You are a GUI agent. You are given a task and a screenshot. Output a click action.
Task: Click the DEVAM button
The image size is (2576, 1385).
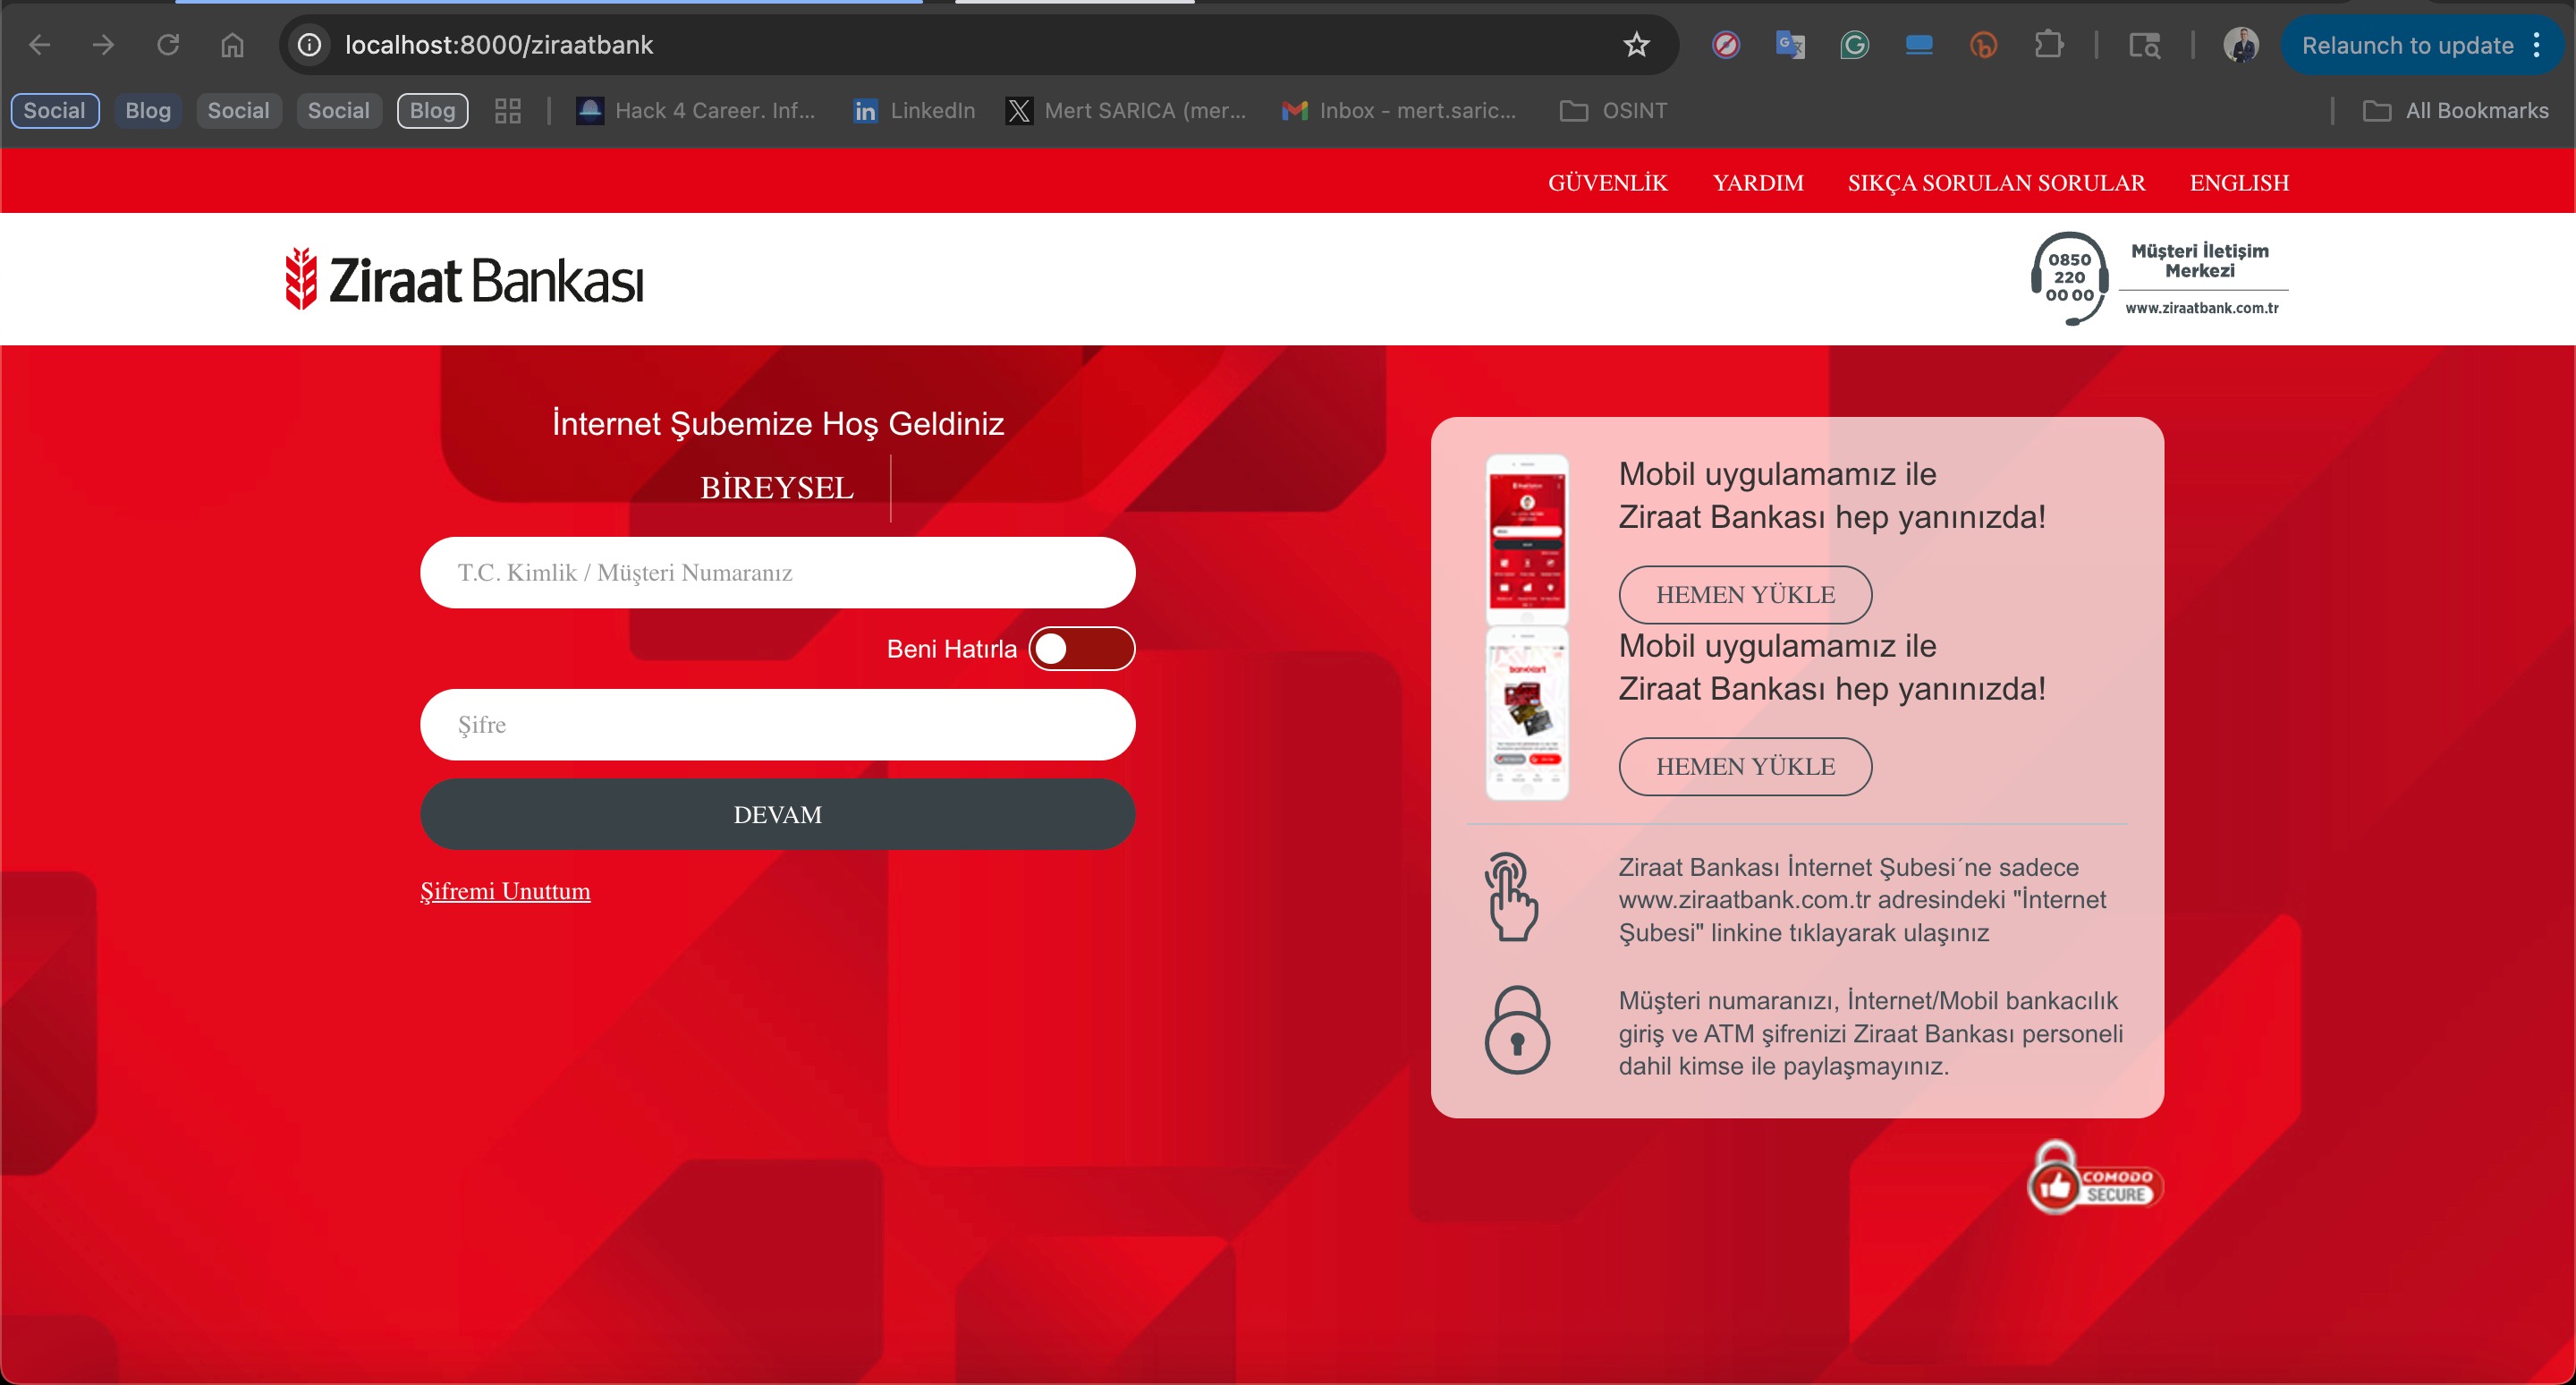tap(777, 815)
